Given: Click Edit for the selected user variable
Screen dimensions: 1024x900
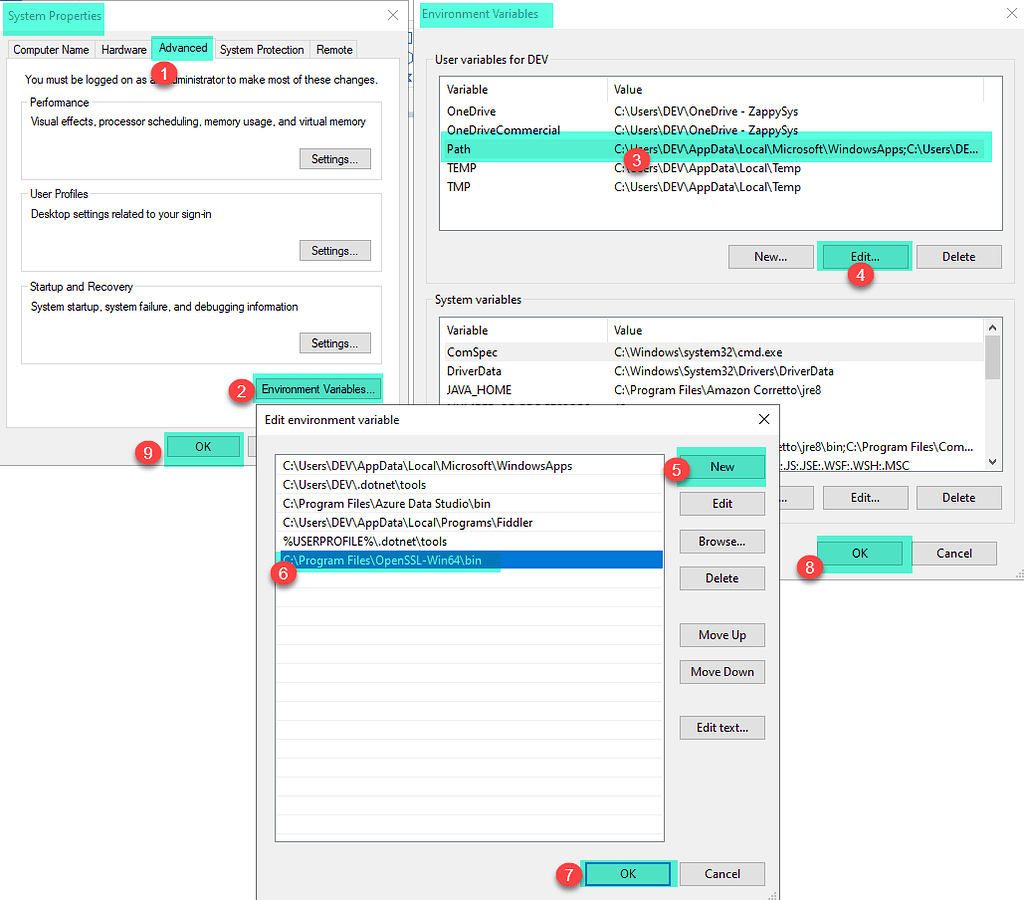Looking at the screenshot, I should click(864, 256).
